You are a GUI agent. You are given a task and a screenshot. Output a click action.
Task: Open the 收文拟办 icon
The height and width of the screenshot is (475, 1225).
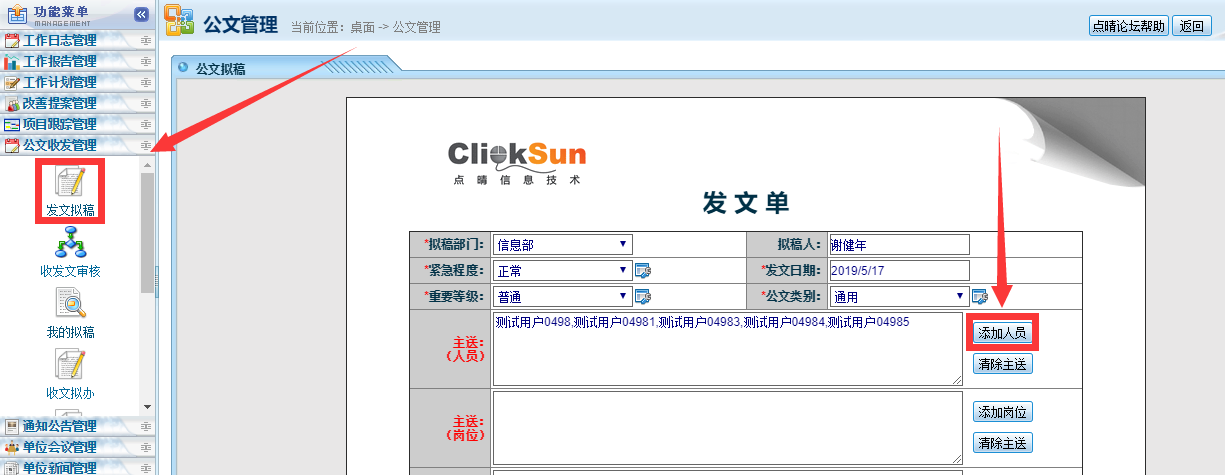(x=70, y=365)
